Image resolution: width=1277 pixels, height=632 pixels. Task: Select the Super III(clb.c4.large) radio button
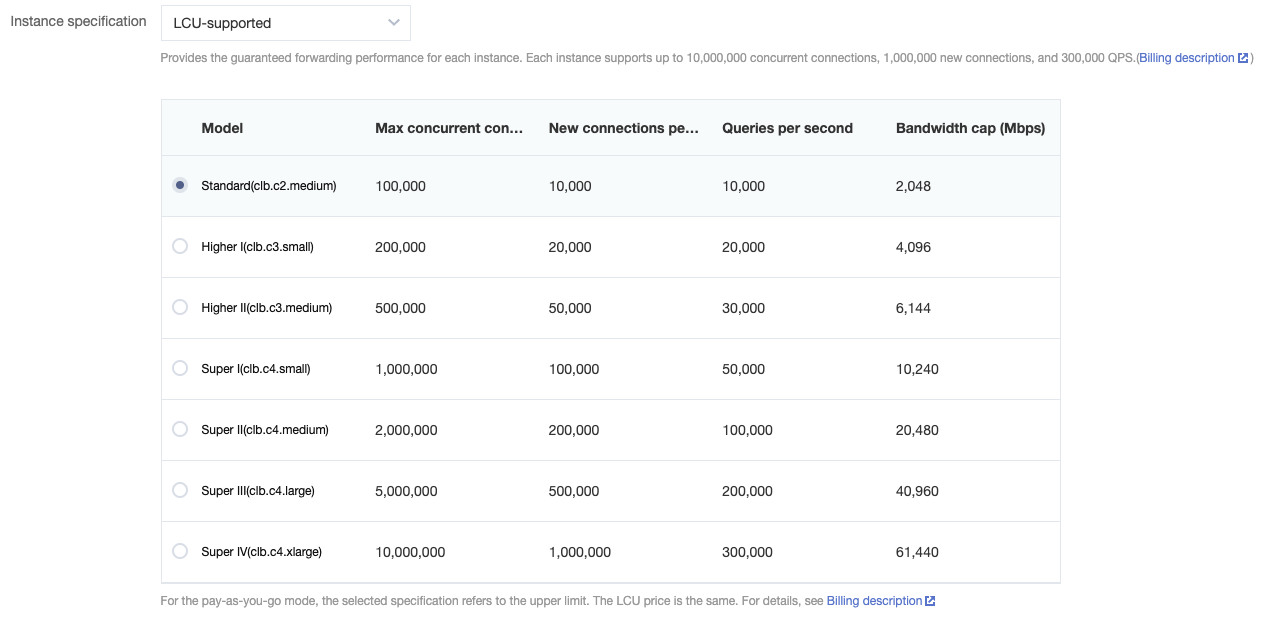point(180,490)
